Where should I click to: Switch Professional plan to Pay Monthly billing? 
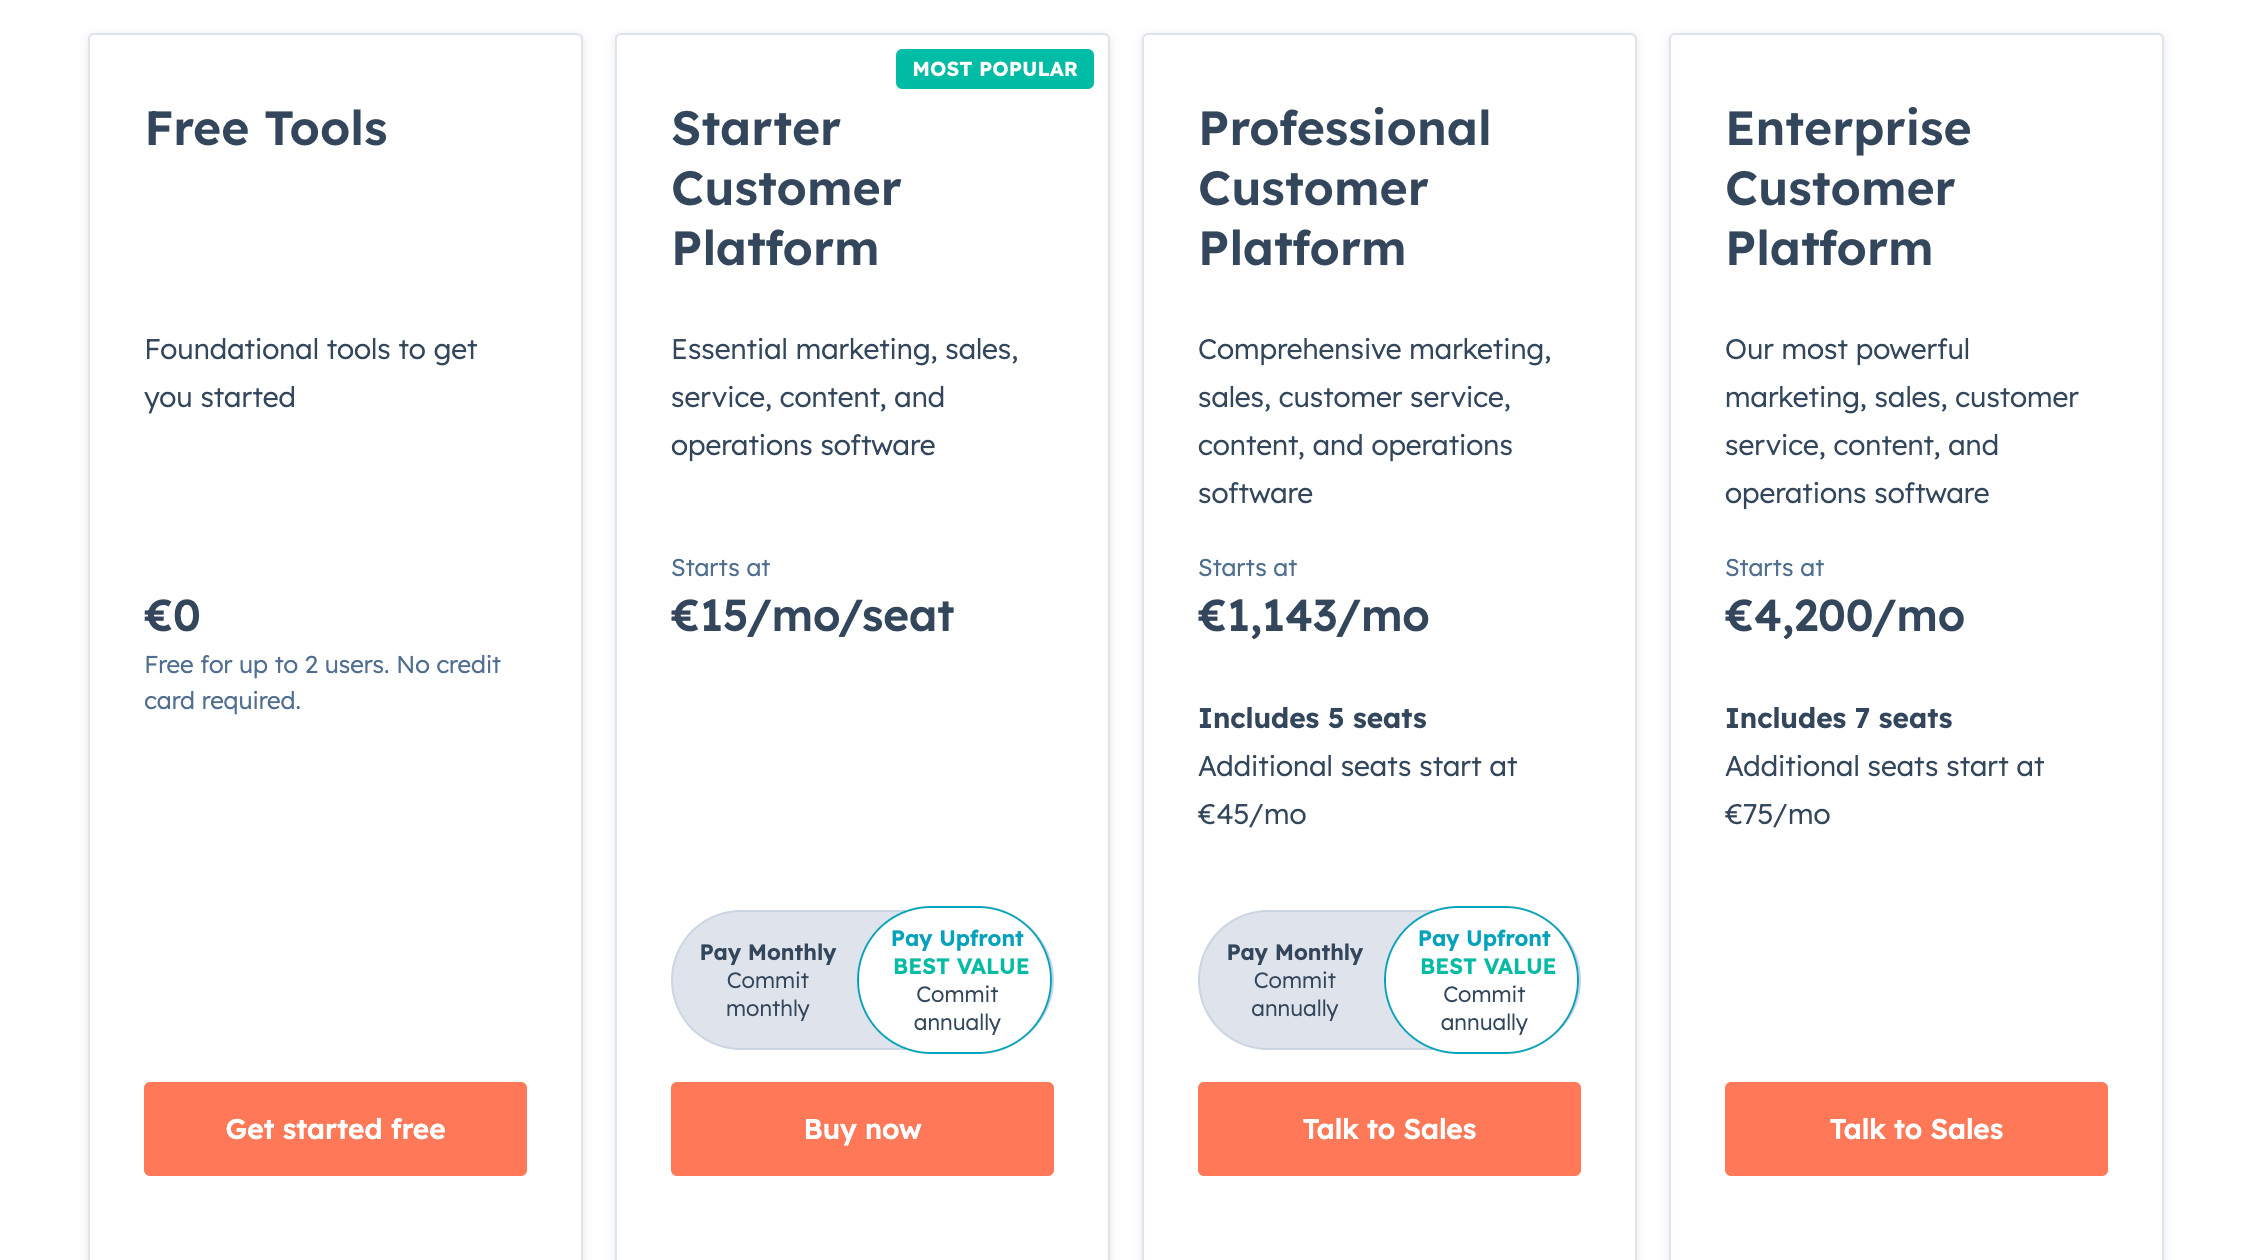[x=1294, y=980]
